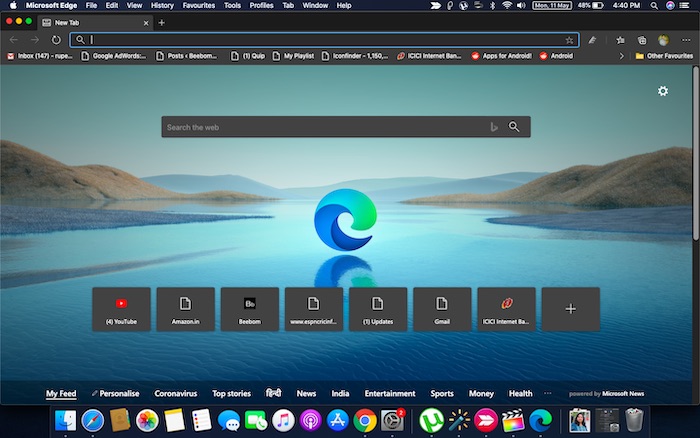Image resolution: width=700 pixels, height=438 pixels.
Task: Switch to the Hindi feed tab
Action: tap(273, 393)
